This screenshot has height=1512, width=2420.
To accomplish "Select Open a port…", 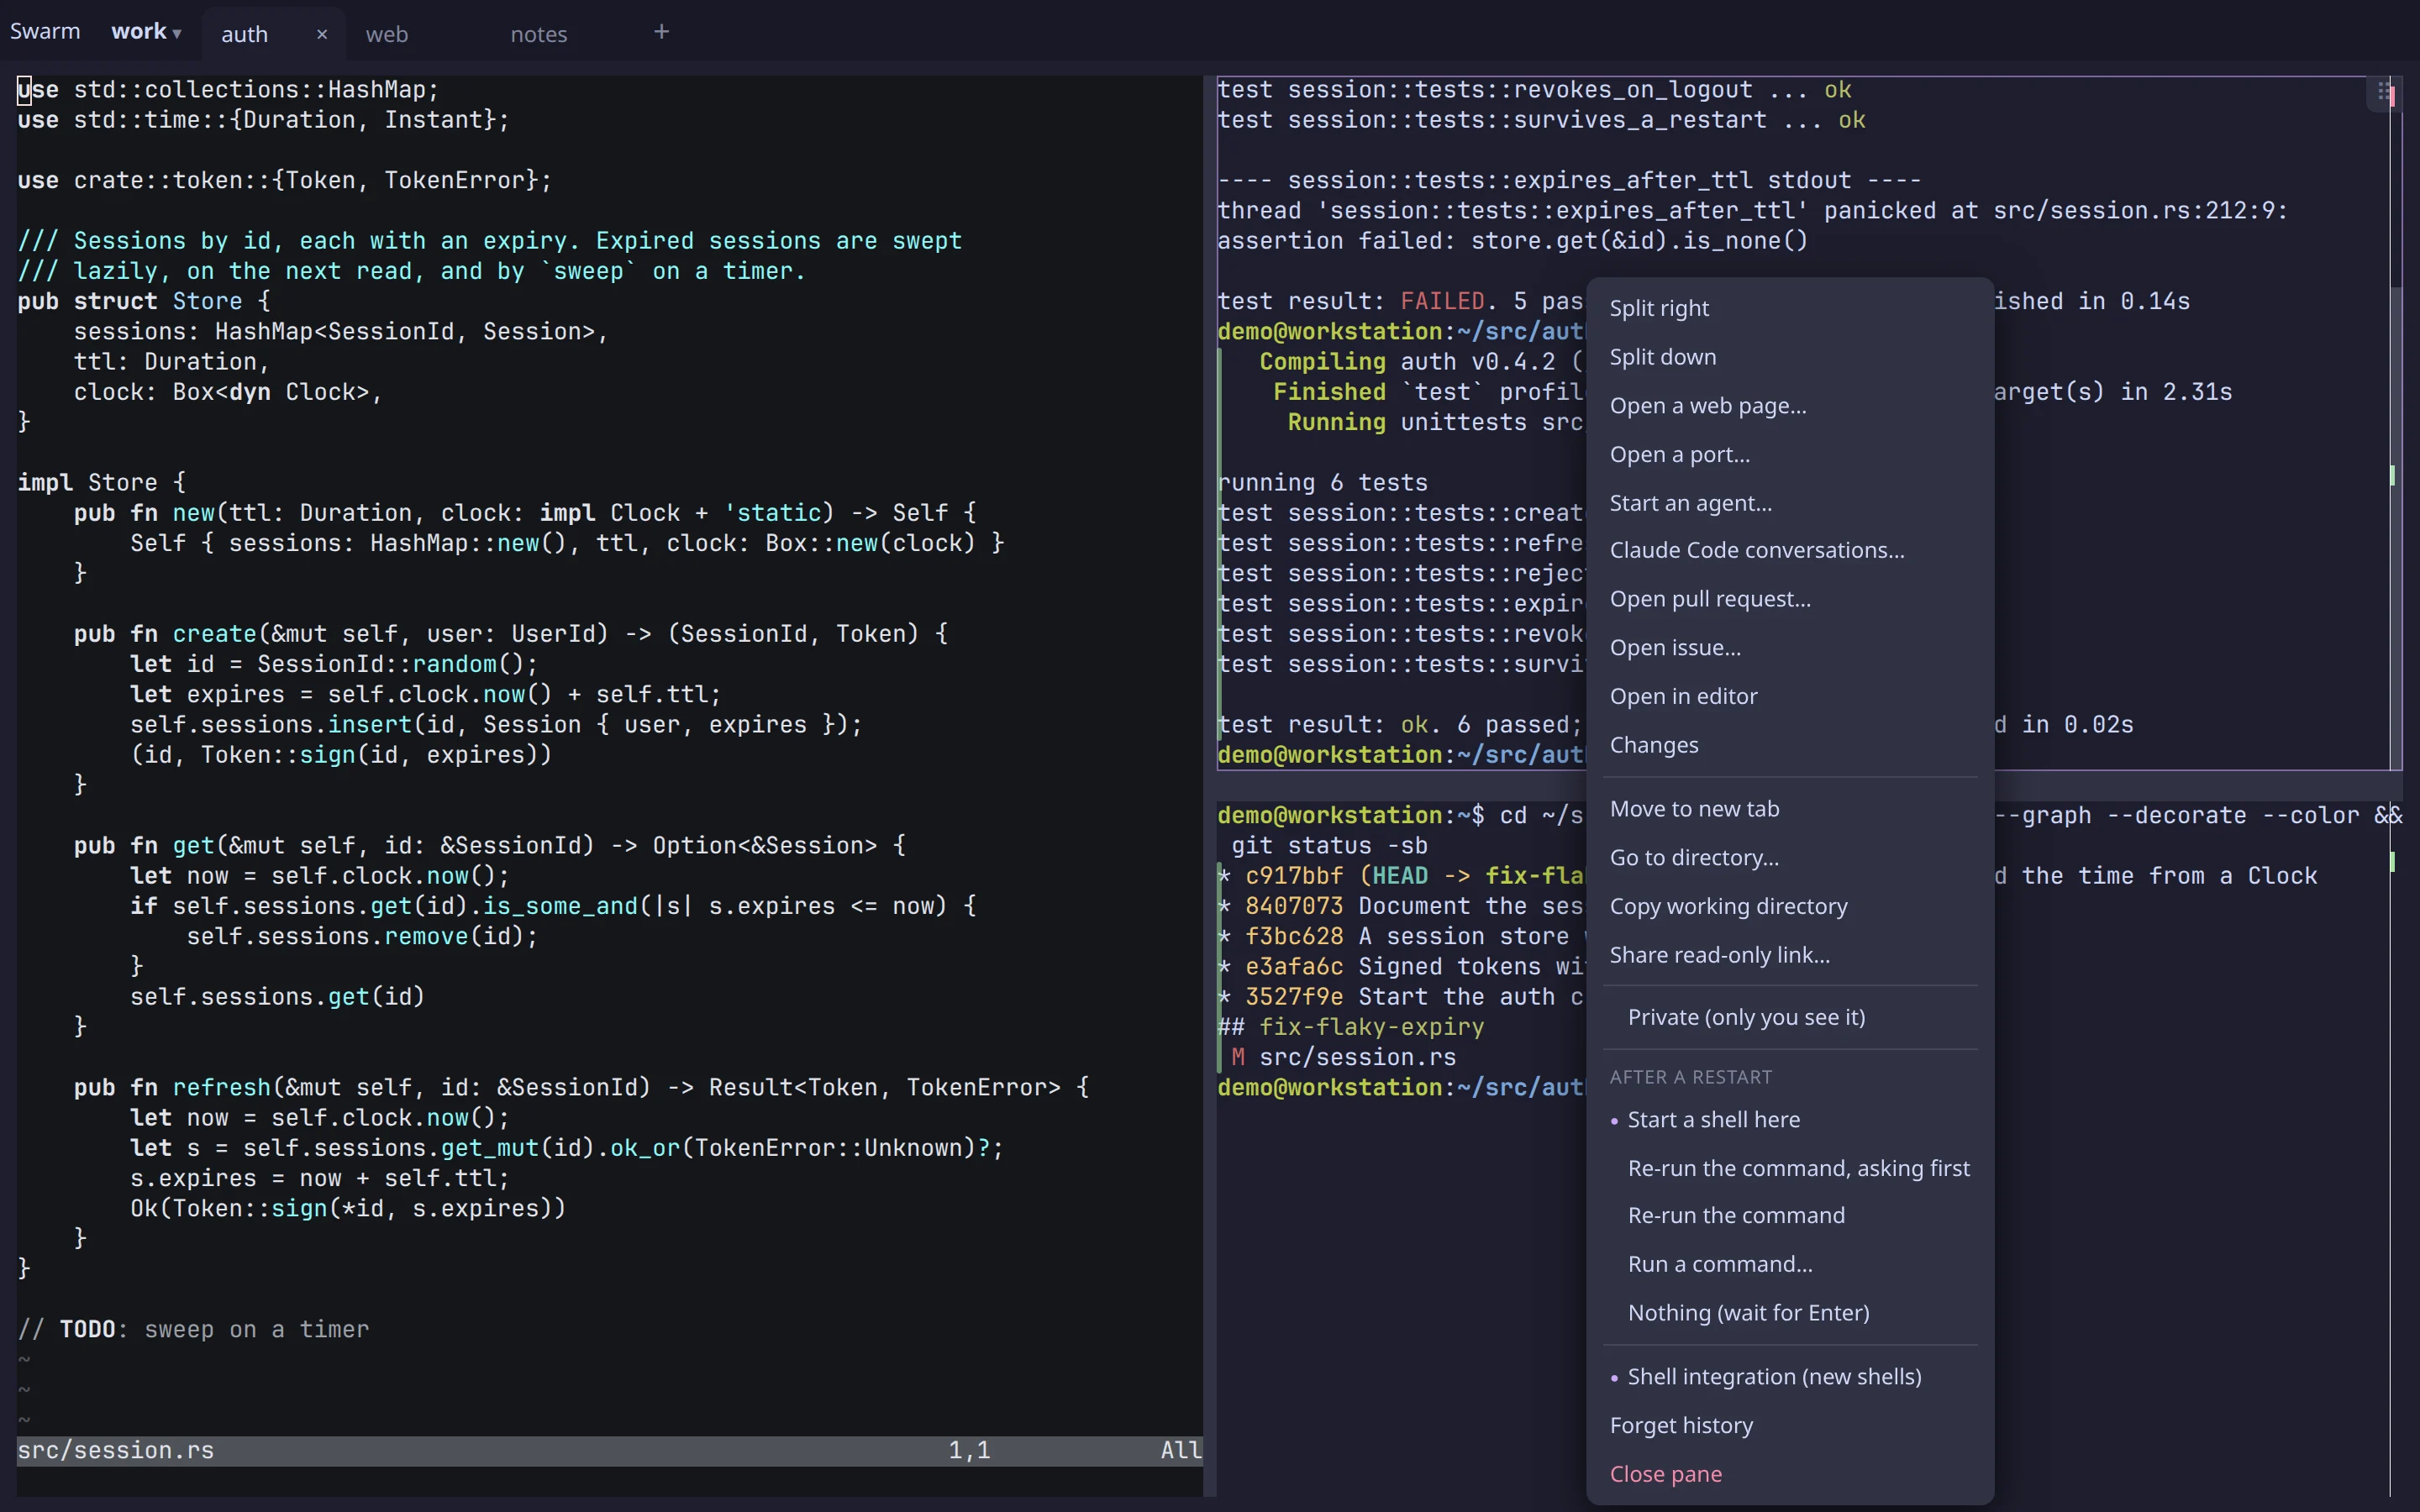I will point(1790,455).
